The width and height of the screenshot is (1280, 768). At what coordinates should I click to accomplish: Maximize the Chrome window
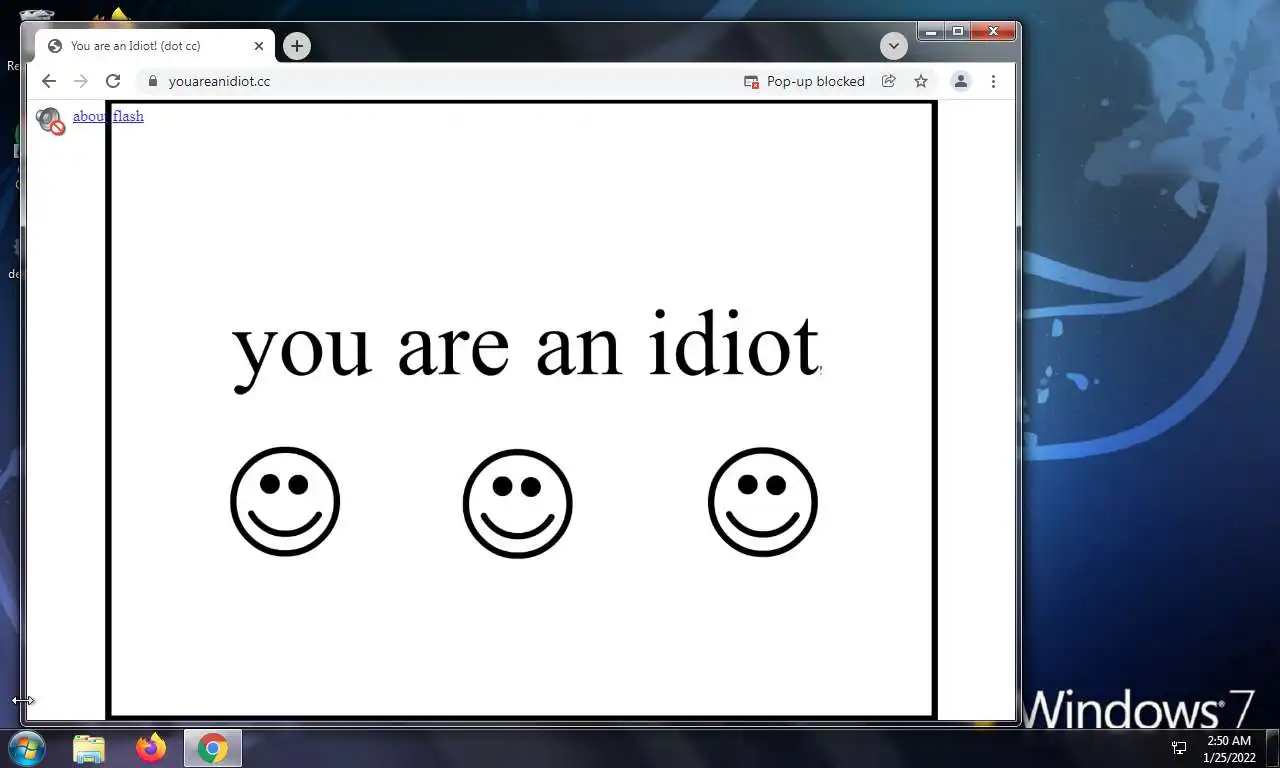tap(958, 31)
